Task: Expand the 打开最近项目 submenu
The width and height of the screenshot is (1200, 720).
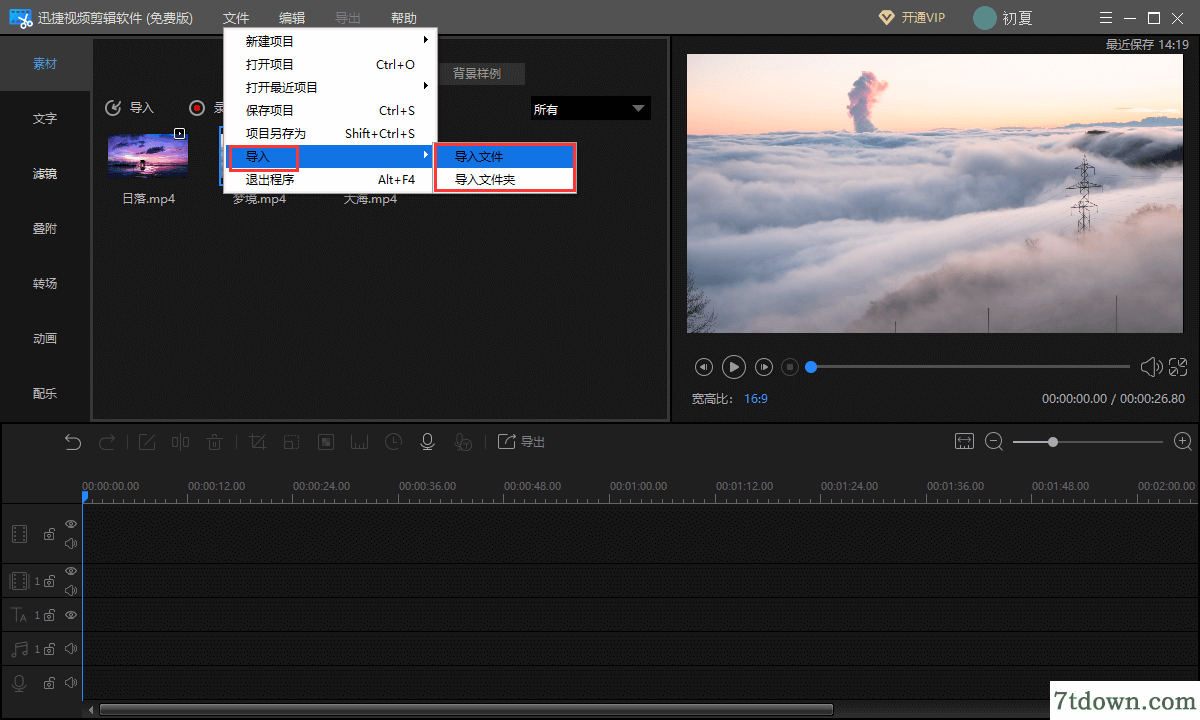Action: click(x=330, y=87)
